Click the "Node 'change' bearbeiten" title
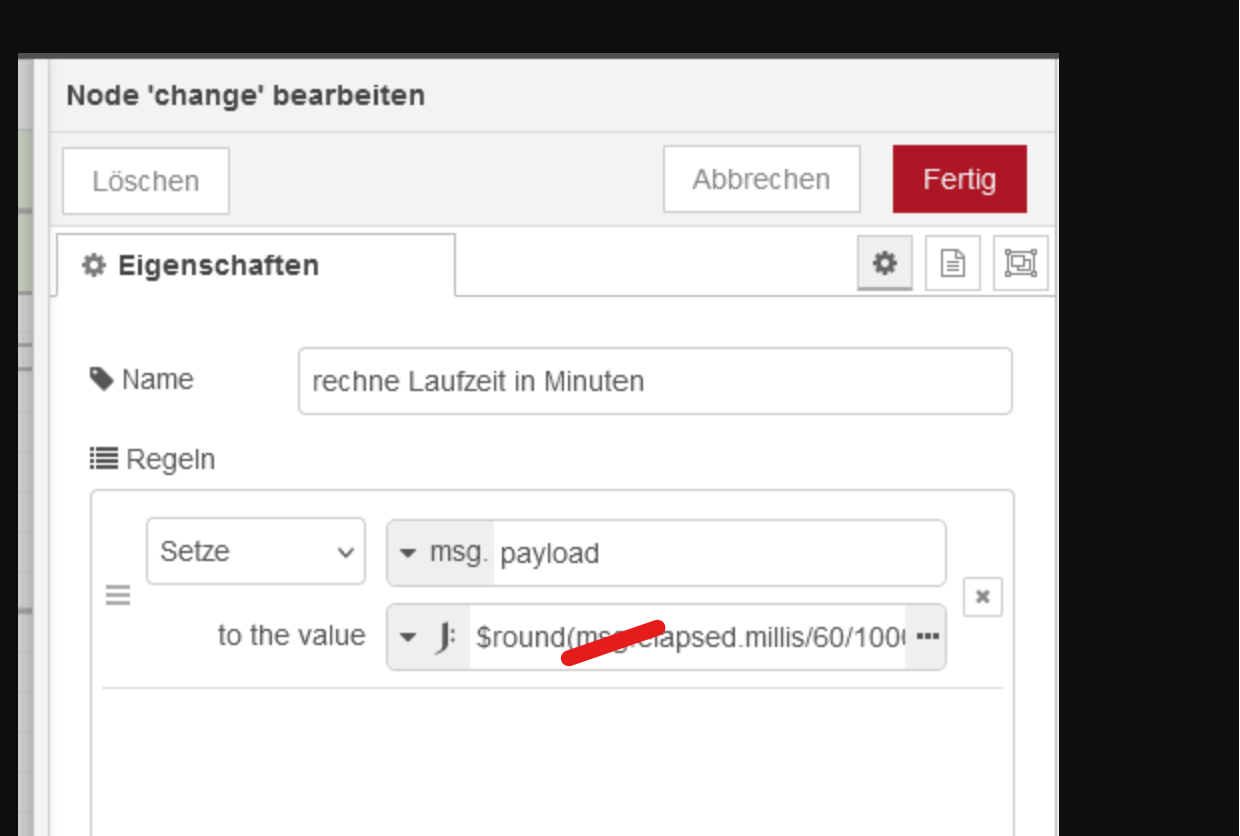Image resolution: width=1240 pixels, height=836 pixels. coord(246,95)
